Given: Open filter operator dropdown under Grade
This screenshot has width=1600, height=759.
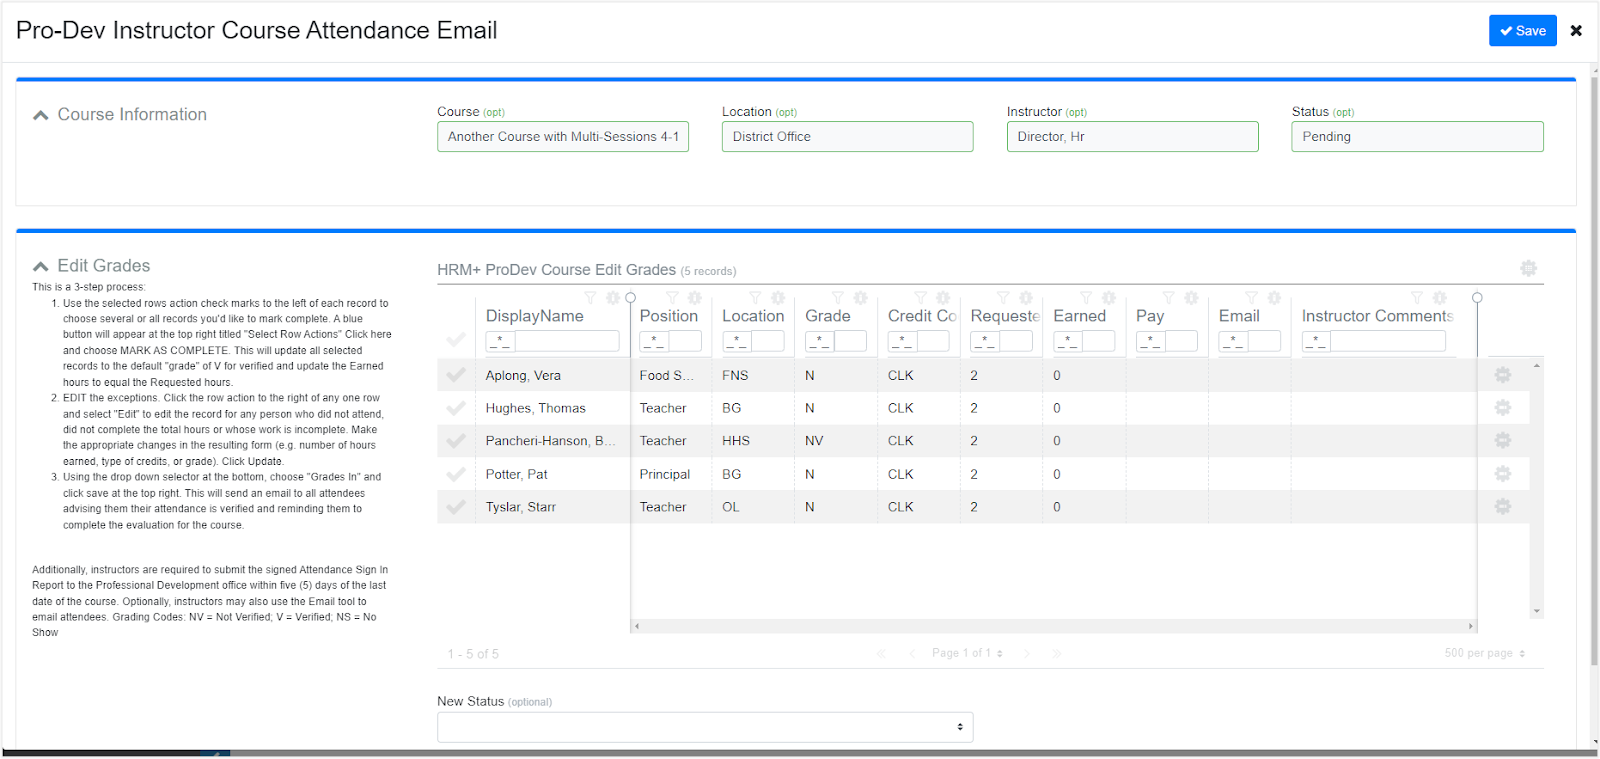Looking at the screenshot, I should [x=820, y=341].
